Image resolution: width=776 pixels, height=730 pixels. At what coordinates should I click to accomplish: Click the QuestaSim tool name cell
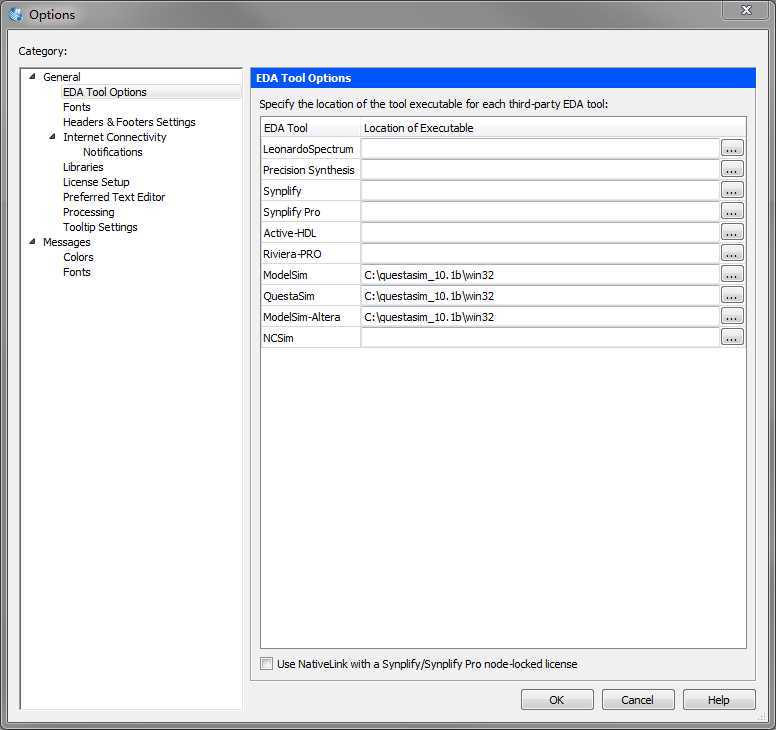[x=310, y=295]
